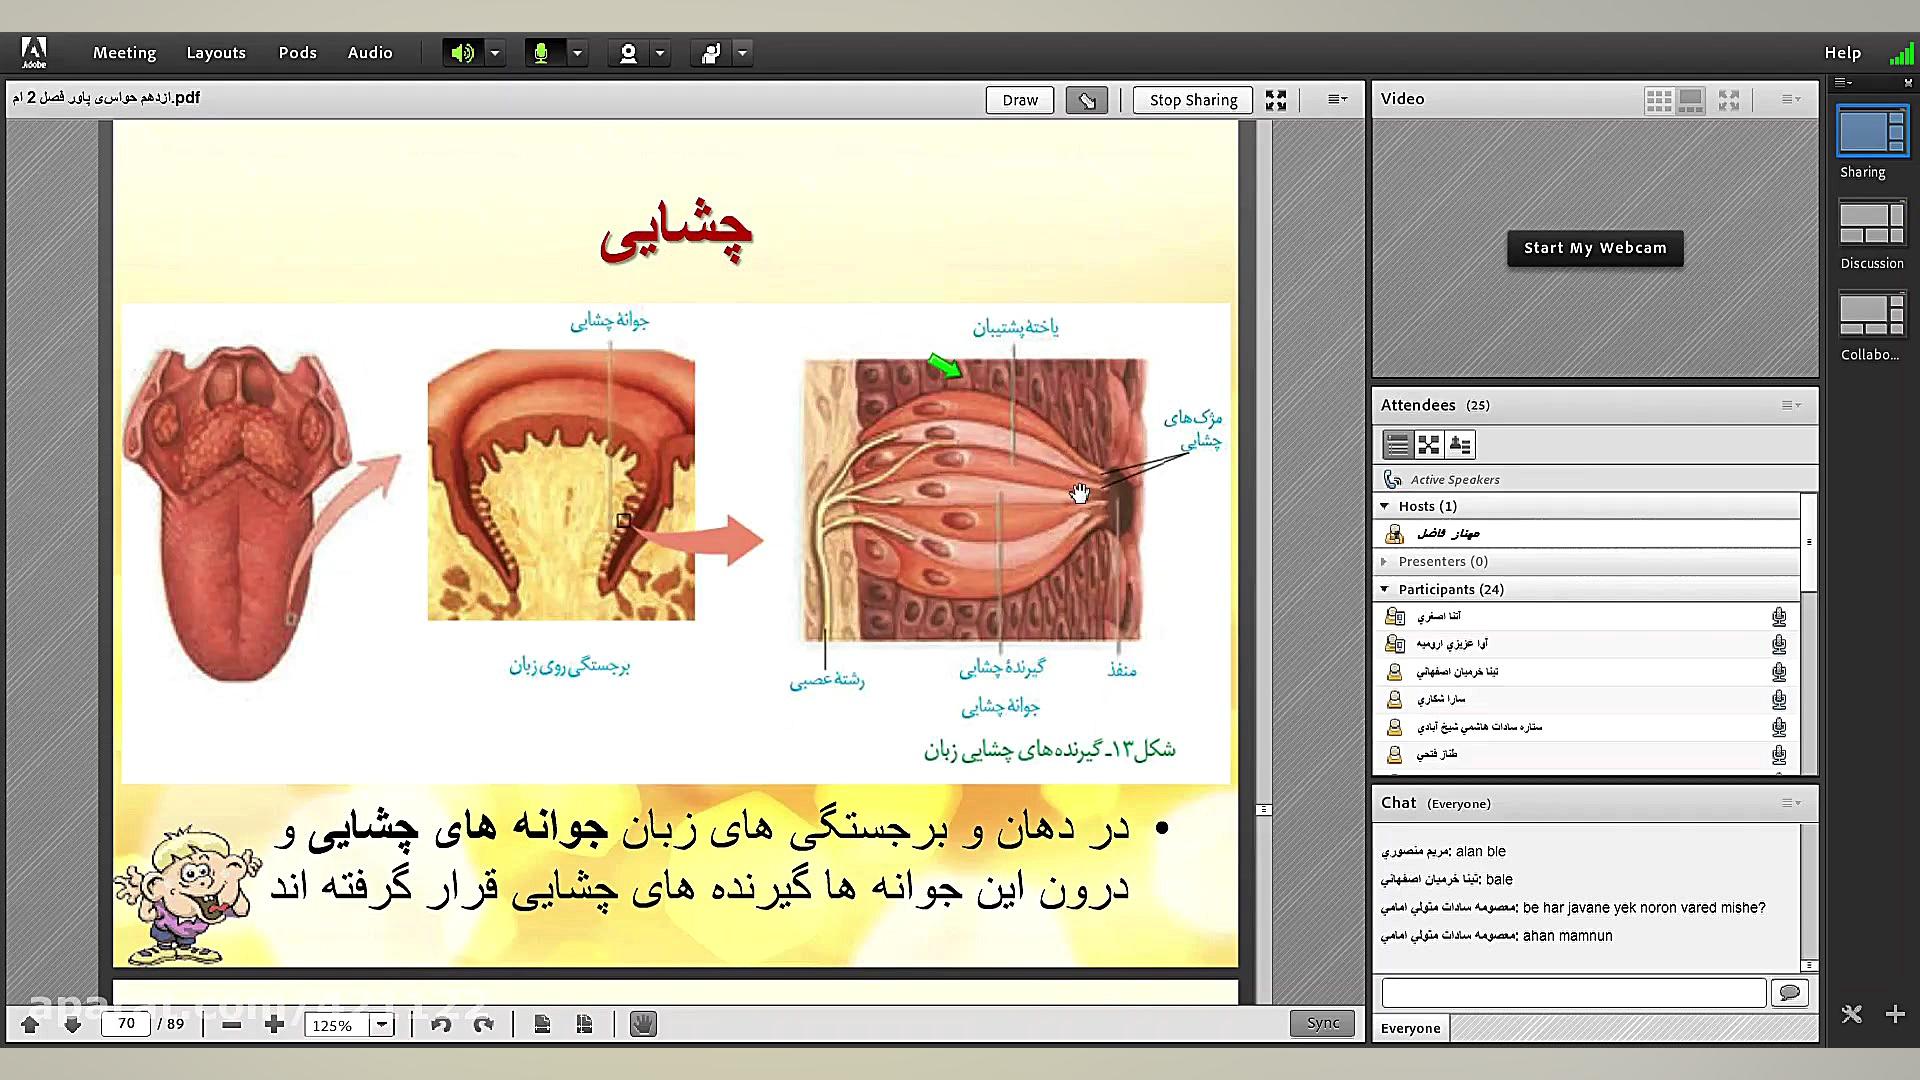Screen dimensions: 1920x1080
Task: Click microphone icon for آتنا اصغري
Action: tap(1779, 617)
